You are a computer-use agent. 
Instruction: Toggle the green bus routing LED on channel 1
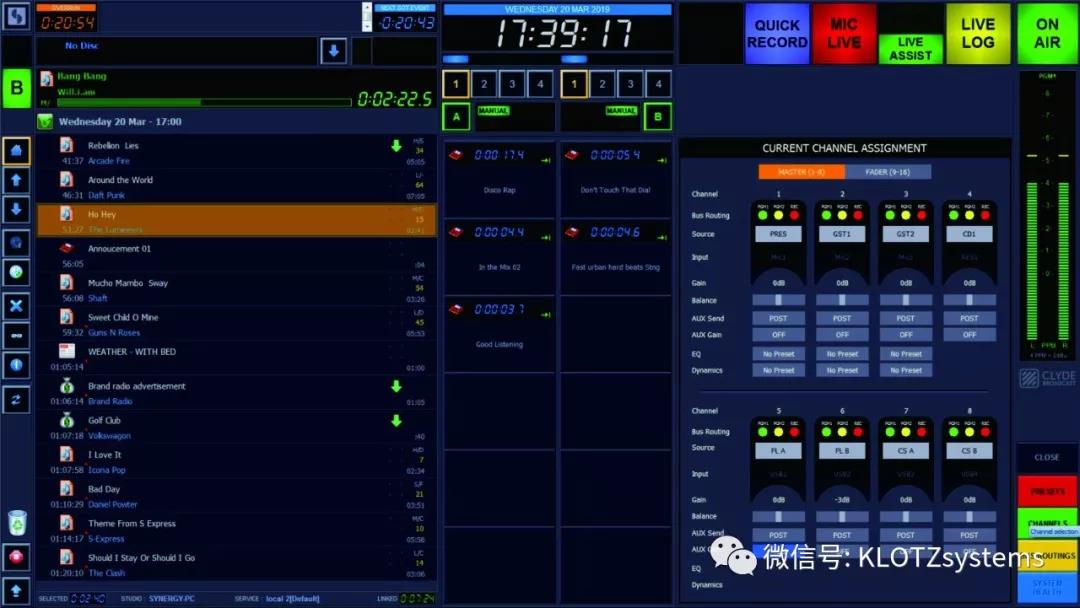click(762, 216)
